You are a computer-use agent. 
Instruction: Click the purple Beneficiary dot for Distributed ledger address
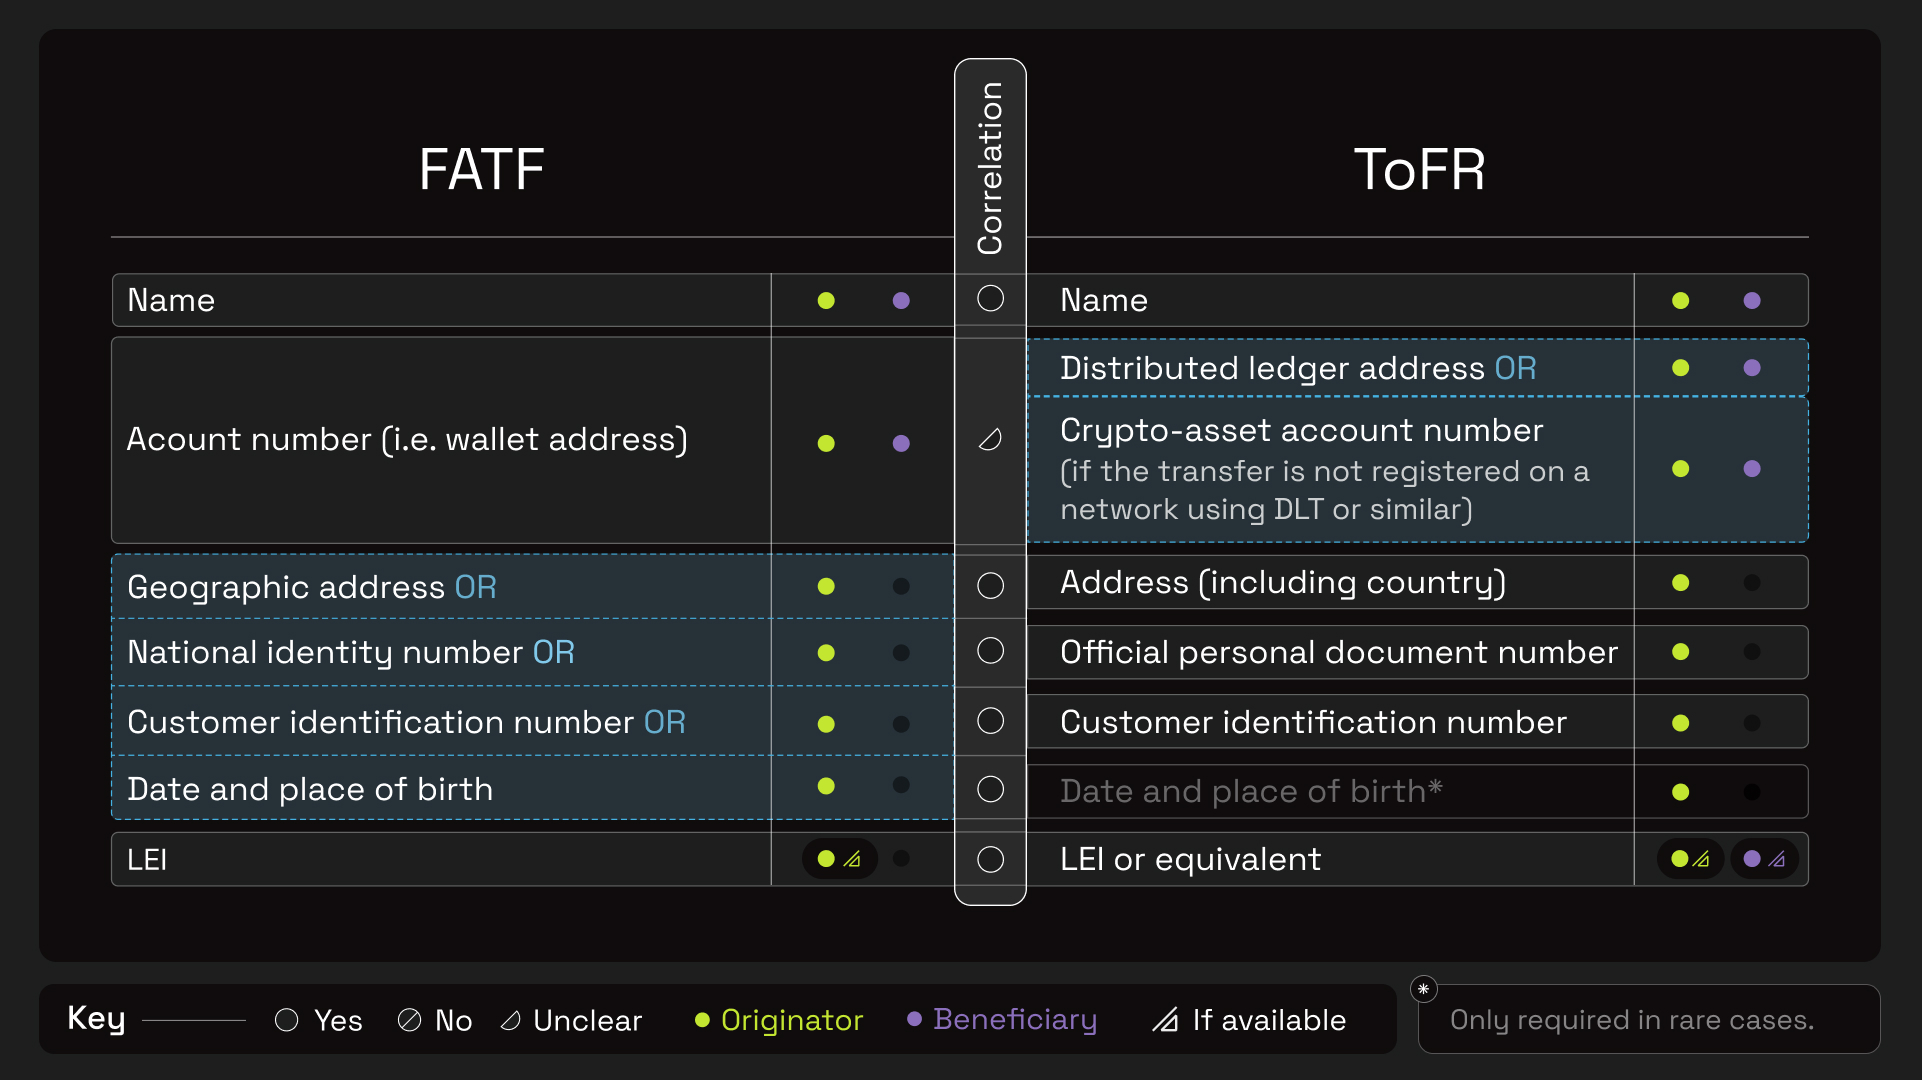[x=1753, y=366]
